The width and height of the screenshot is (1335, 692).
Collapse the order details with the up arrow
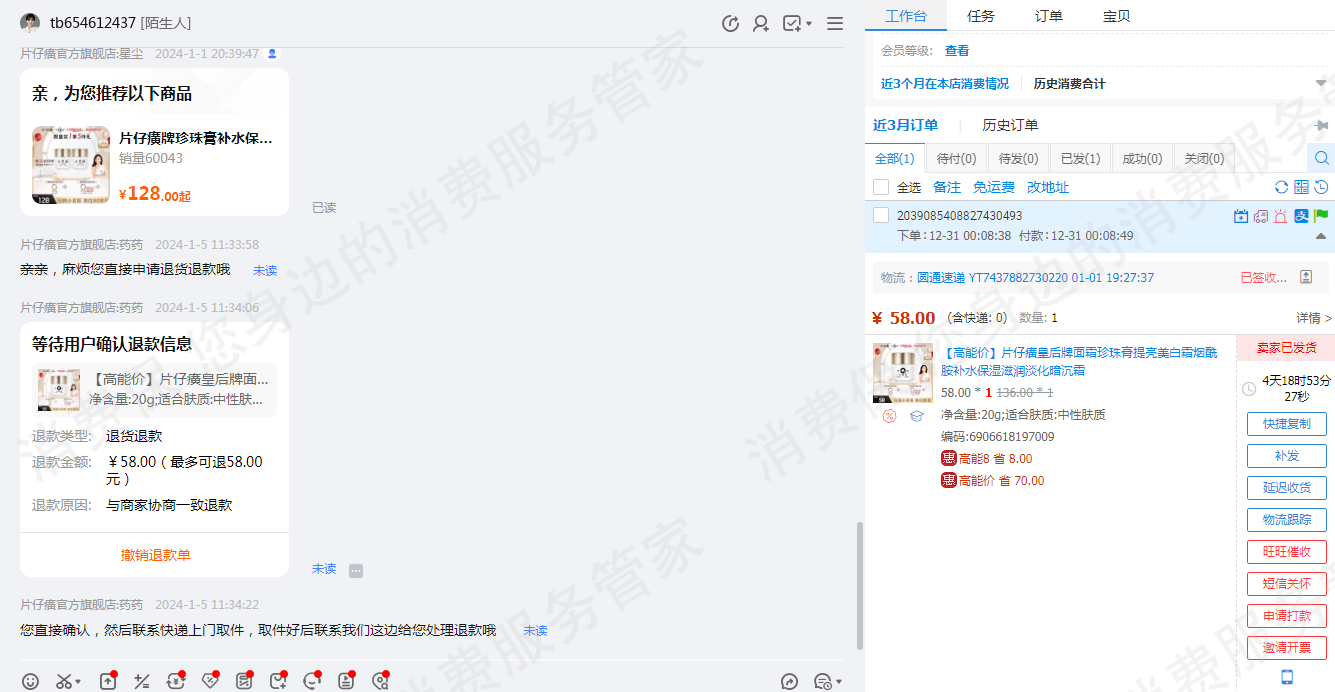pos(1321,236)
